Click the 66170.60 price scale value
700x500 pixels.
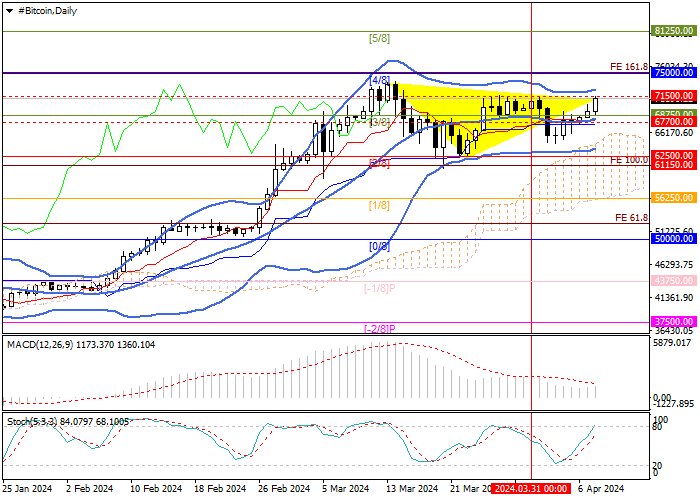click(x=674, y=133)
